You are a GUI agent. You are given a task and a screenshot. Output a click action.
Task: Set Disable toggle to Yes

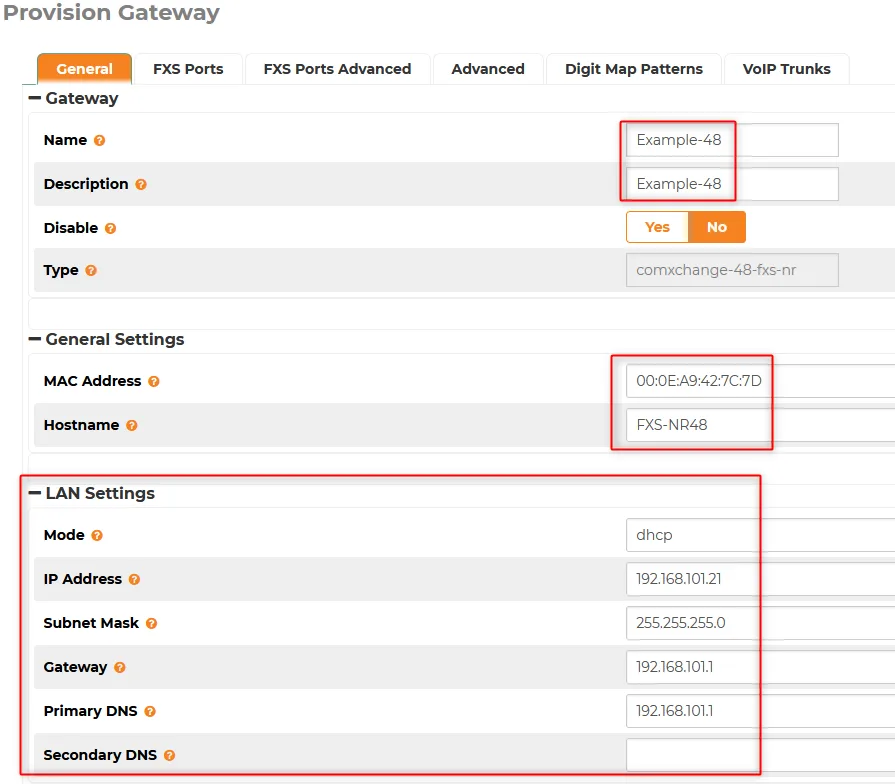(x=658, y=227)
